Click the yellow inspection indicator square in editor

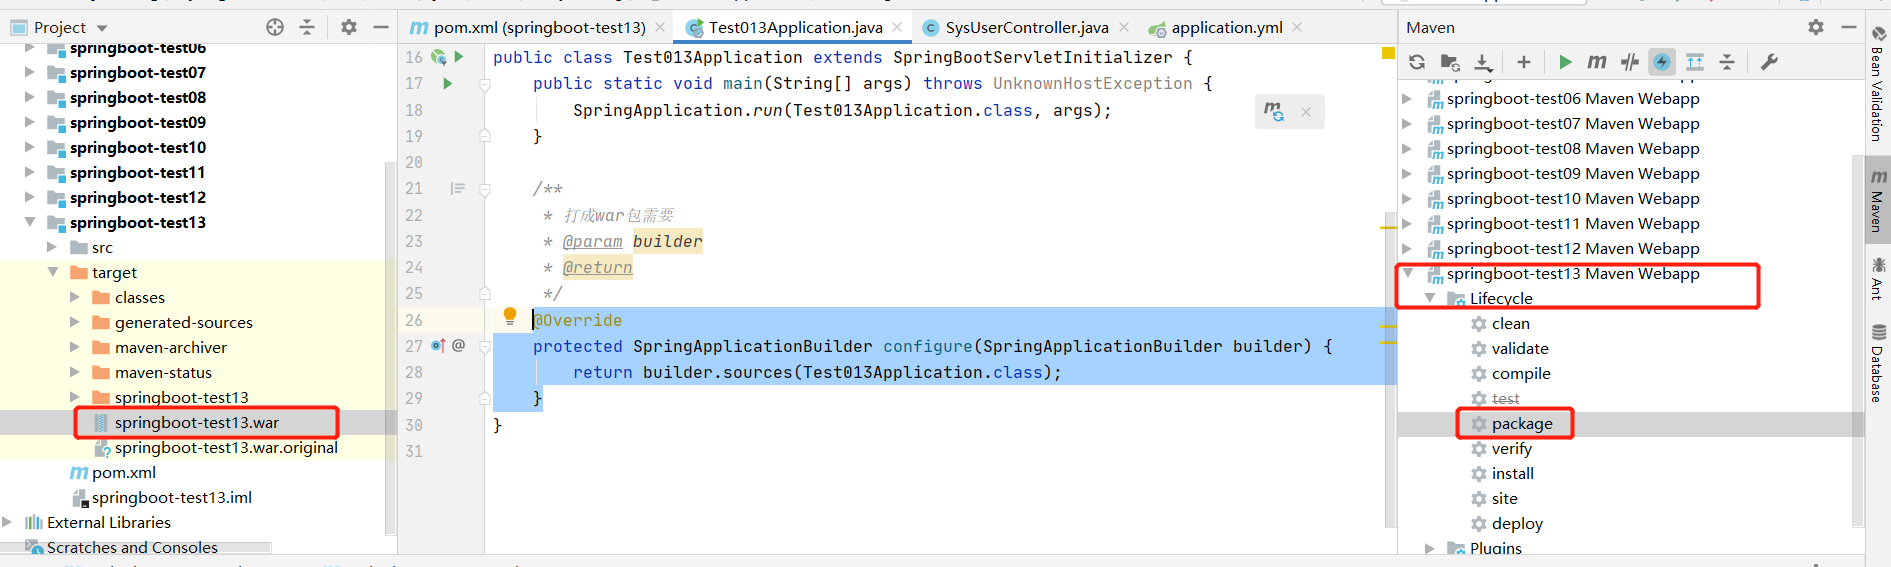tap(1388, 53)
